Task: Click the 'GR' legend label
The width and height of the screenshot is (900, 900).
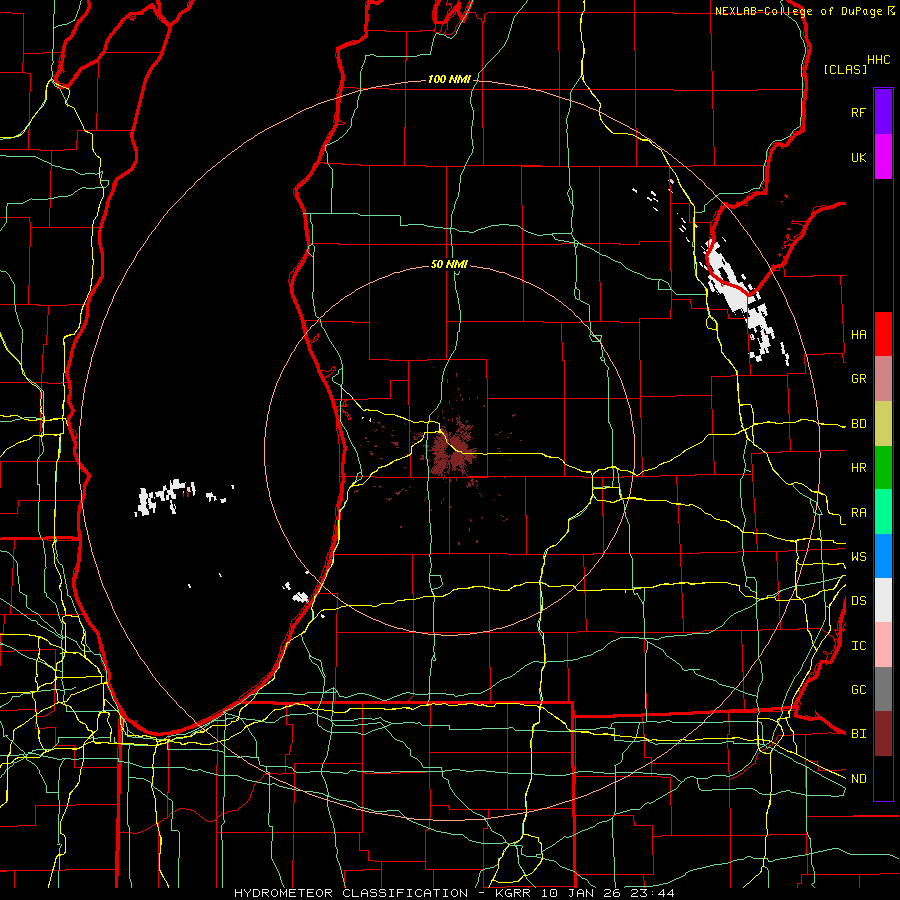Action: pos(858,379)
